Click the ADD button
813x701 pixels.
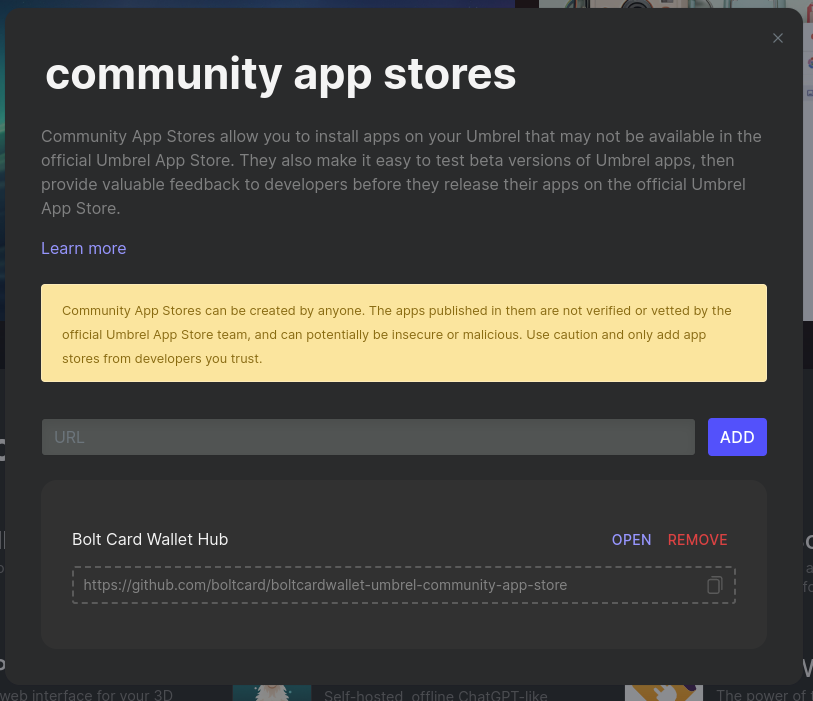click(x=737, y=437)
